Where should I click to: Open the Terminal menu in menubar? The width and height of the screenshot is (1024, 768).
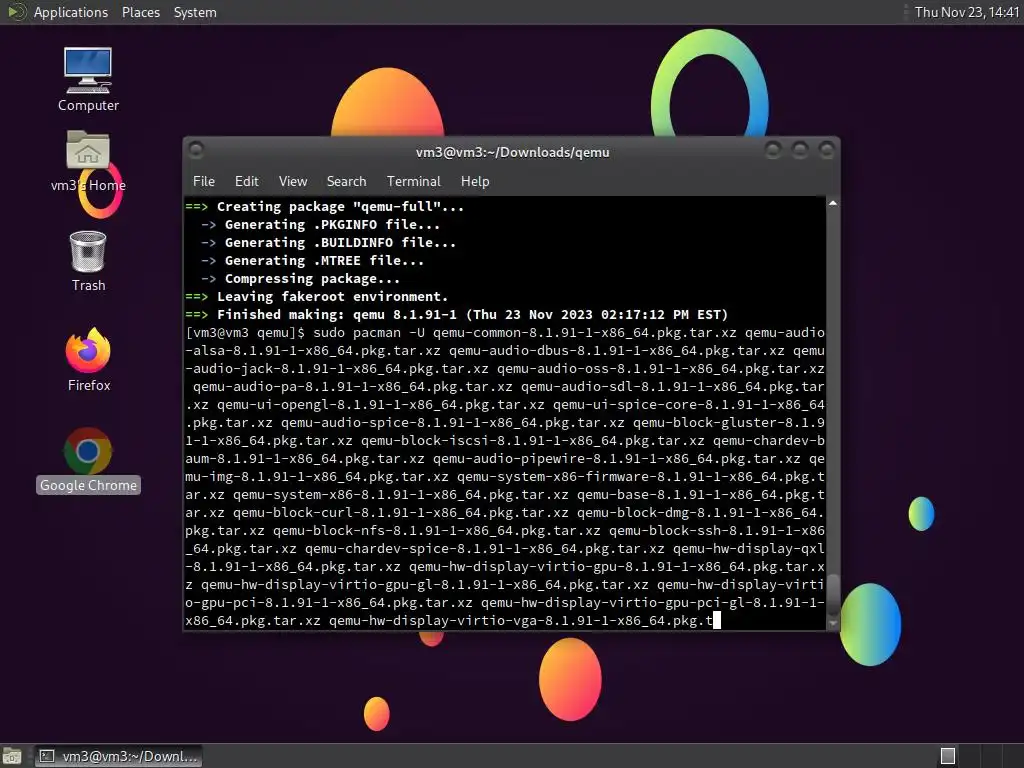click(413, 181)
